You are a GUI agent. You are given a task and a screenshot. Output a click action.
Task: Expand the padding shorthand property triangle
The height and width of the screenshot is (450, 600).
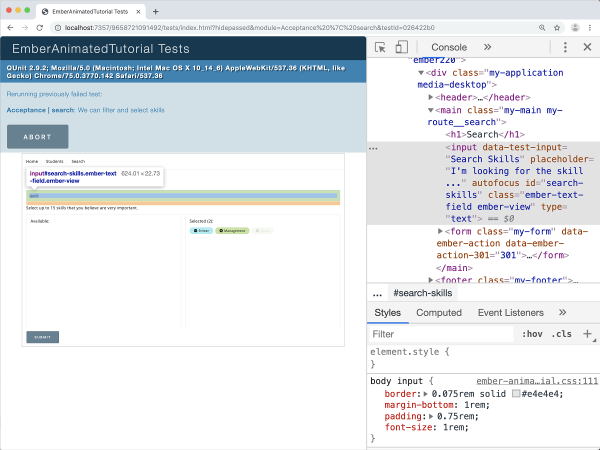point(431,416)
